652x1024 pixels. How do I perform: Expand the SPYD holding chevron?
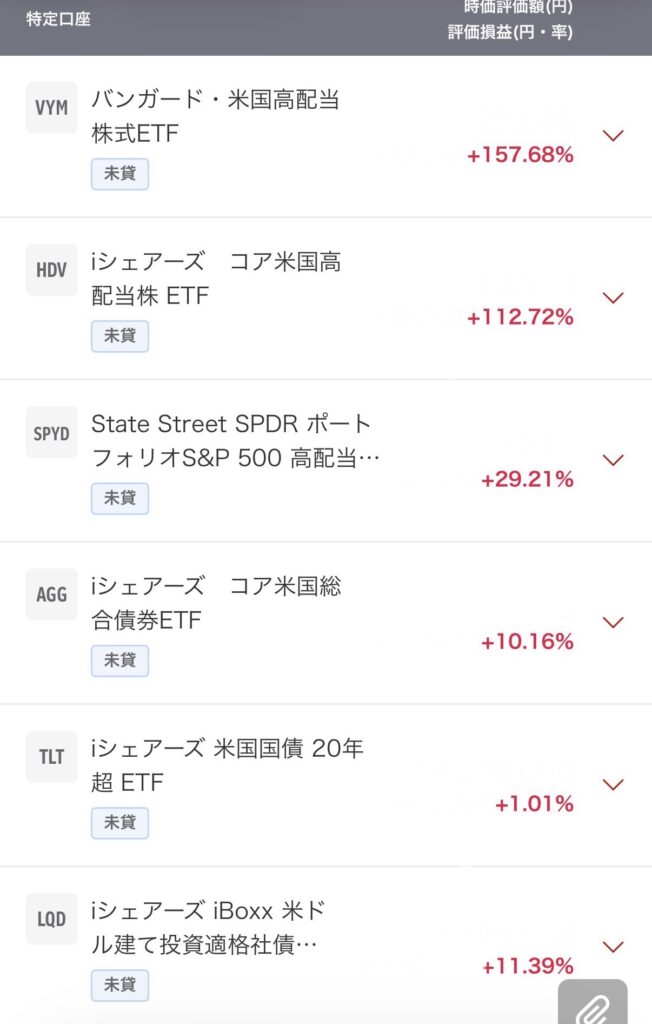pos(614,460)
